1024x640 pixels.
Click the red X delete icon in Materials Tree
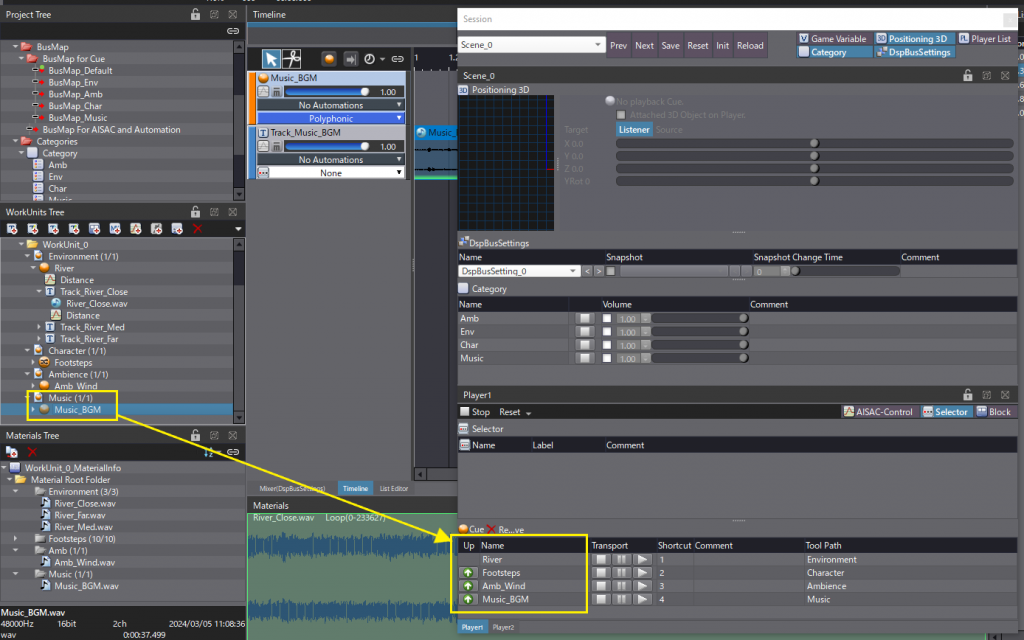click(x=33, y=452)
